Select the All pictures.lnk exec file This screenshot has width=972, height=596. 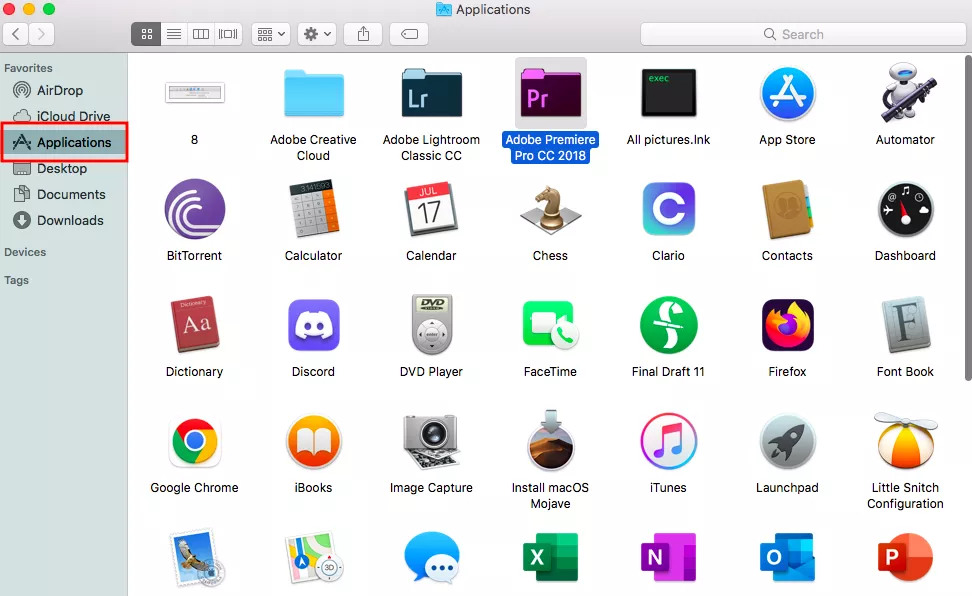[668, 93]
